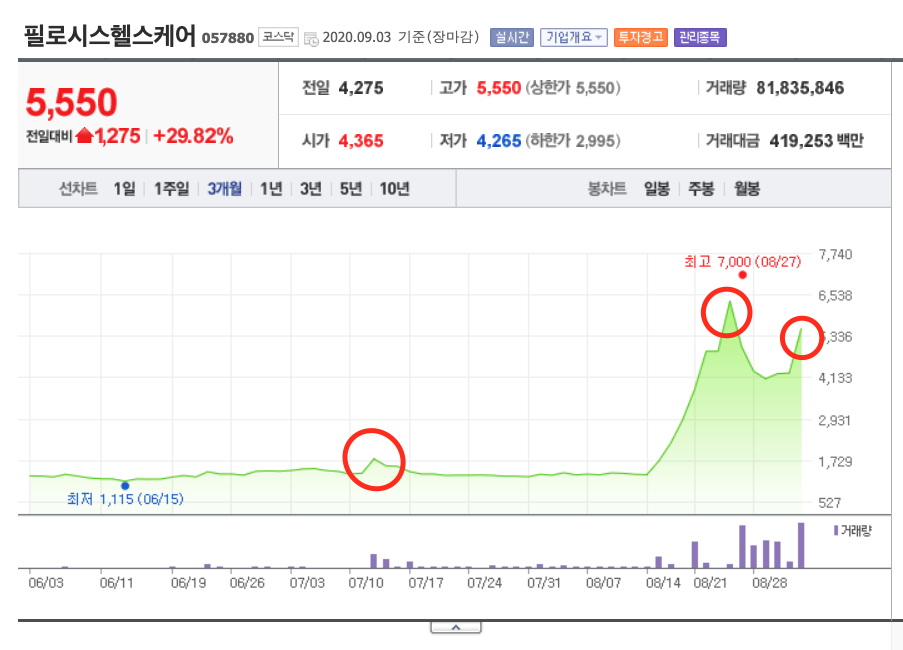The height and width of the screenshot is (650, 903).
Task: Click the stock code 057880
Action: (x=227, y=38)
